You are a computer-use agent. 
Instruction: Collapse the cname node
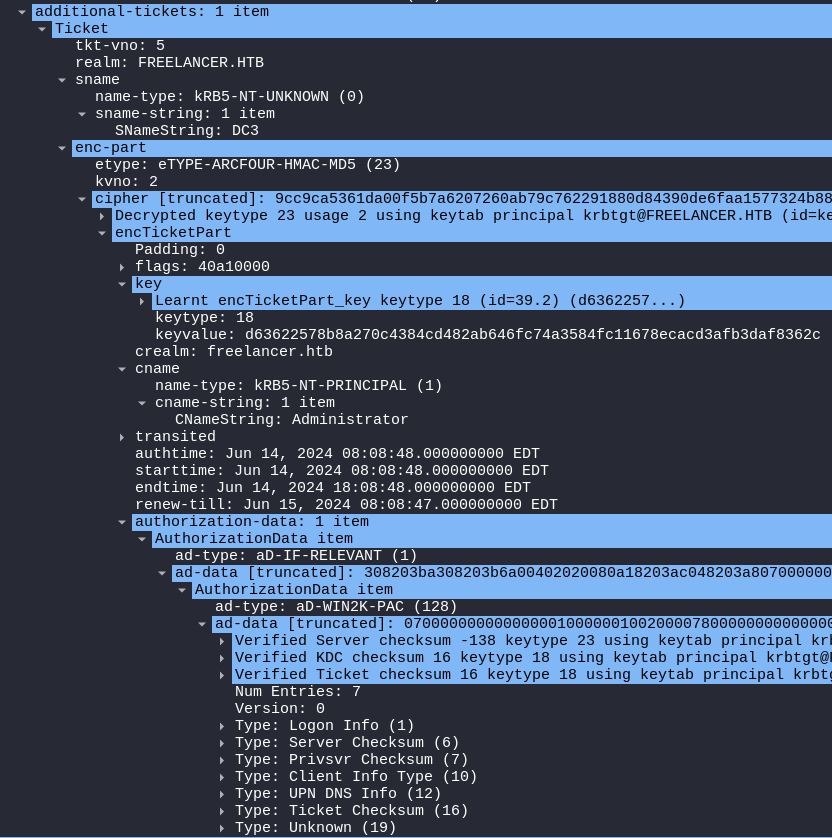point(122,369)
